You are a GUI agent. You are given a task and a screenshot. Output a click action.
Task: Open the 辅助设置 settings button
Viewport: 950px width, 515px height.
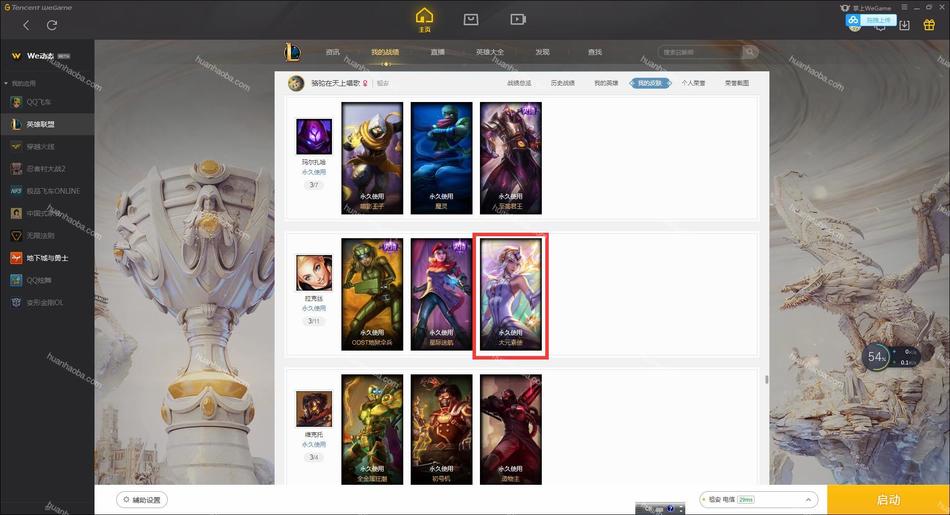point(142,500)
